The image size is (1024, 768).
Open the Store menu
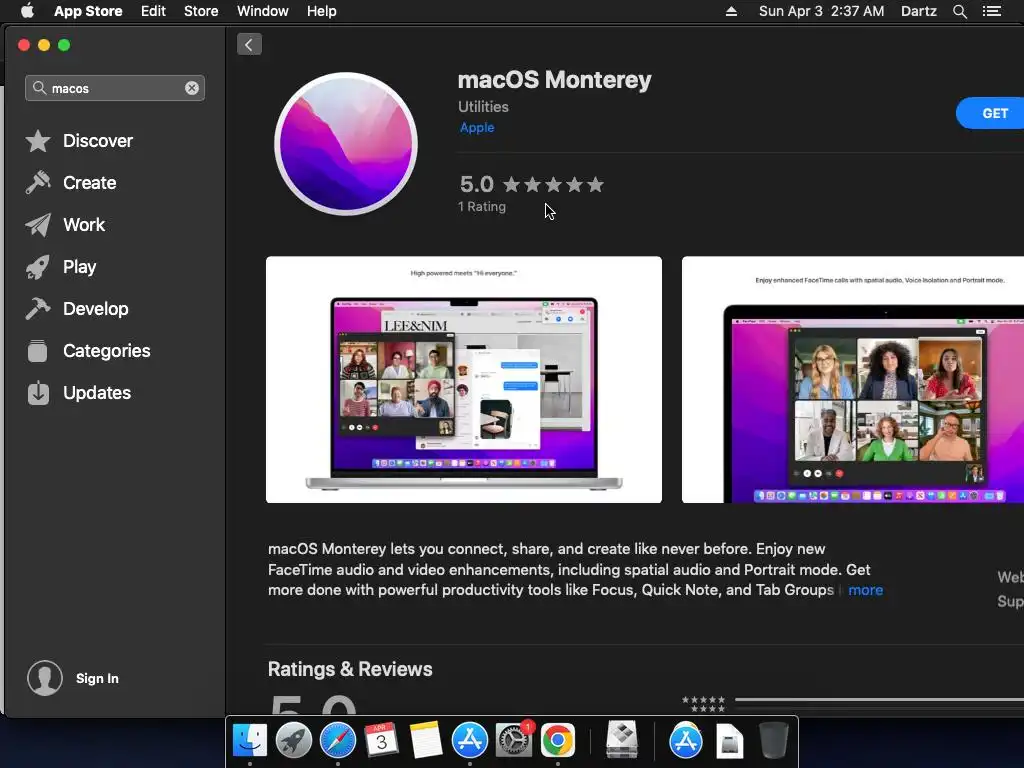[201, 11]
